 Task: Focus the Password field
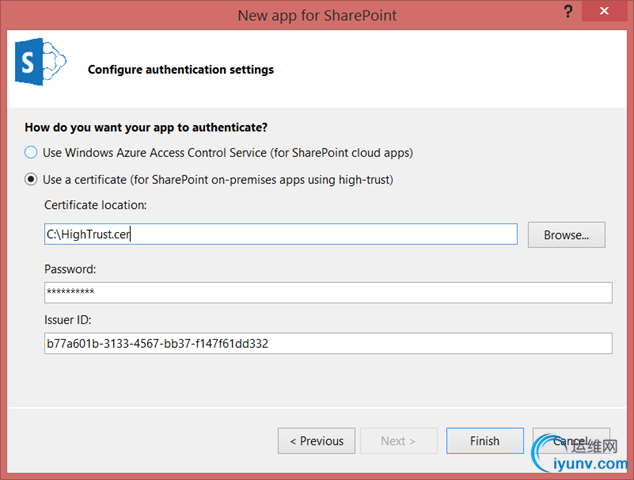[x=328, y=292]
